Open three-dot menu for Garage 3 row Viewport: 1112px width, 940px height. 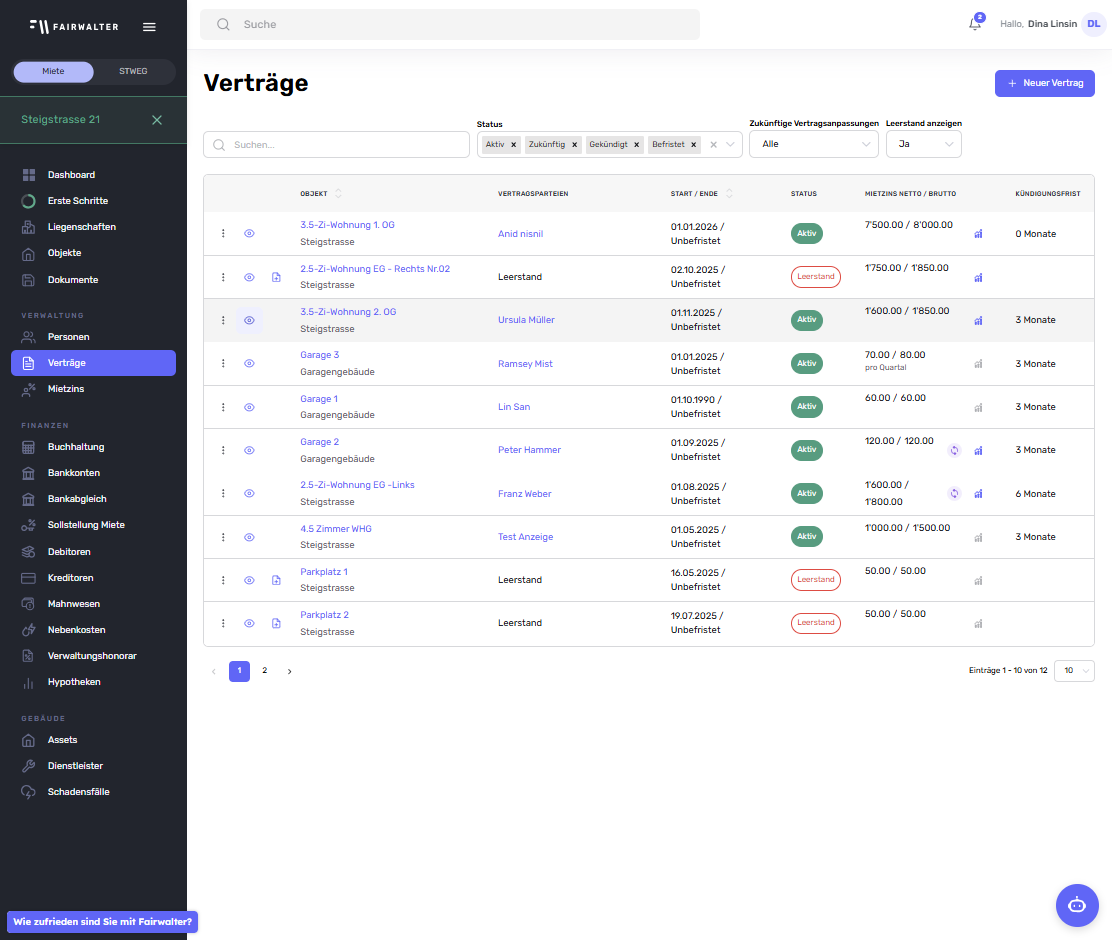point(223,364)
